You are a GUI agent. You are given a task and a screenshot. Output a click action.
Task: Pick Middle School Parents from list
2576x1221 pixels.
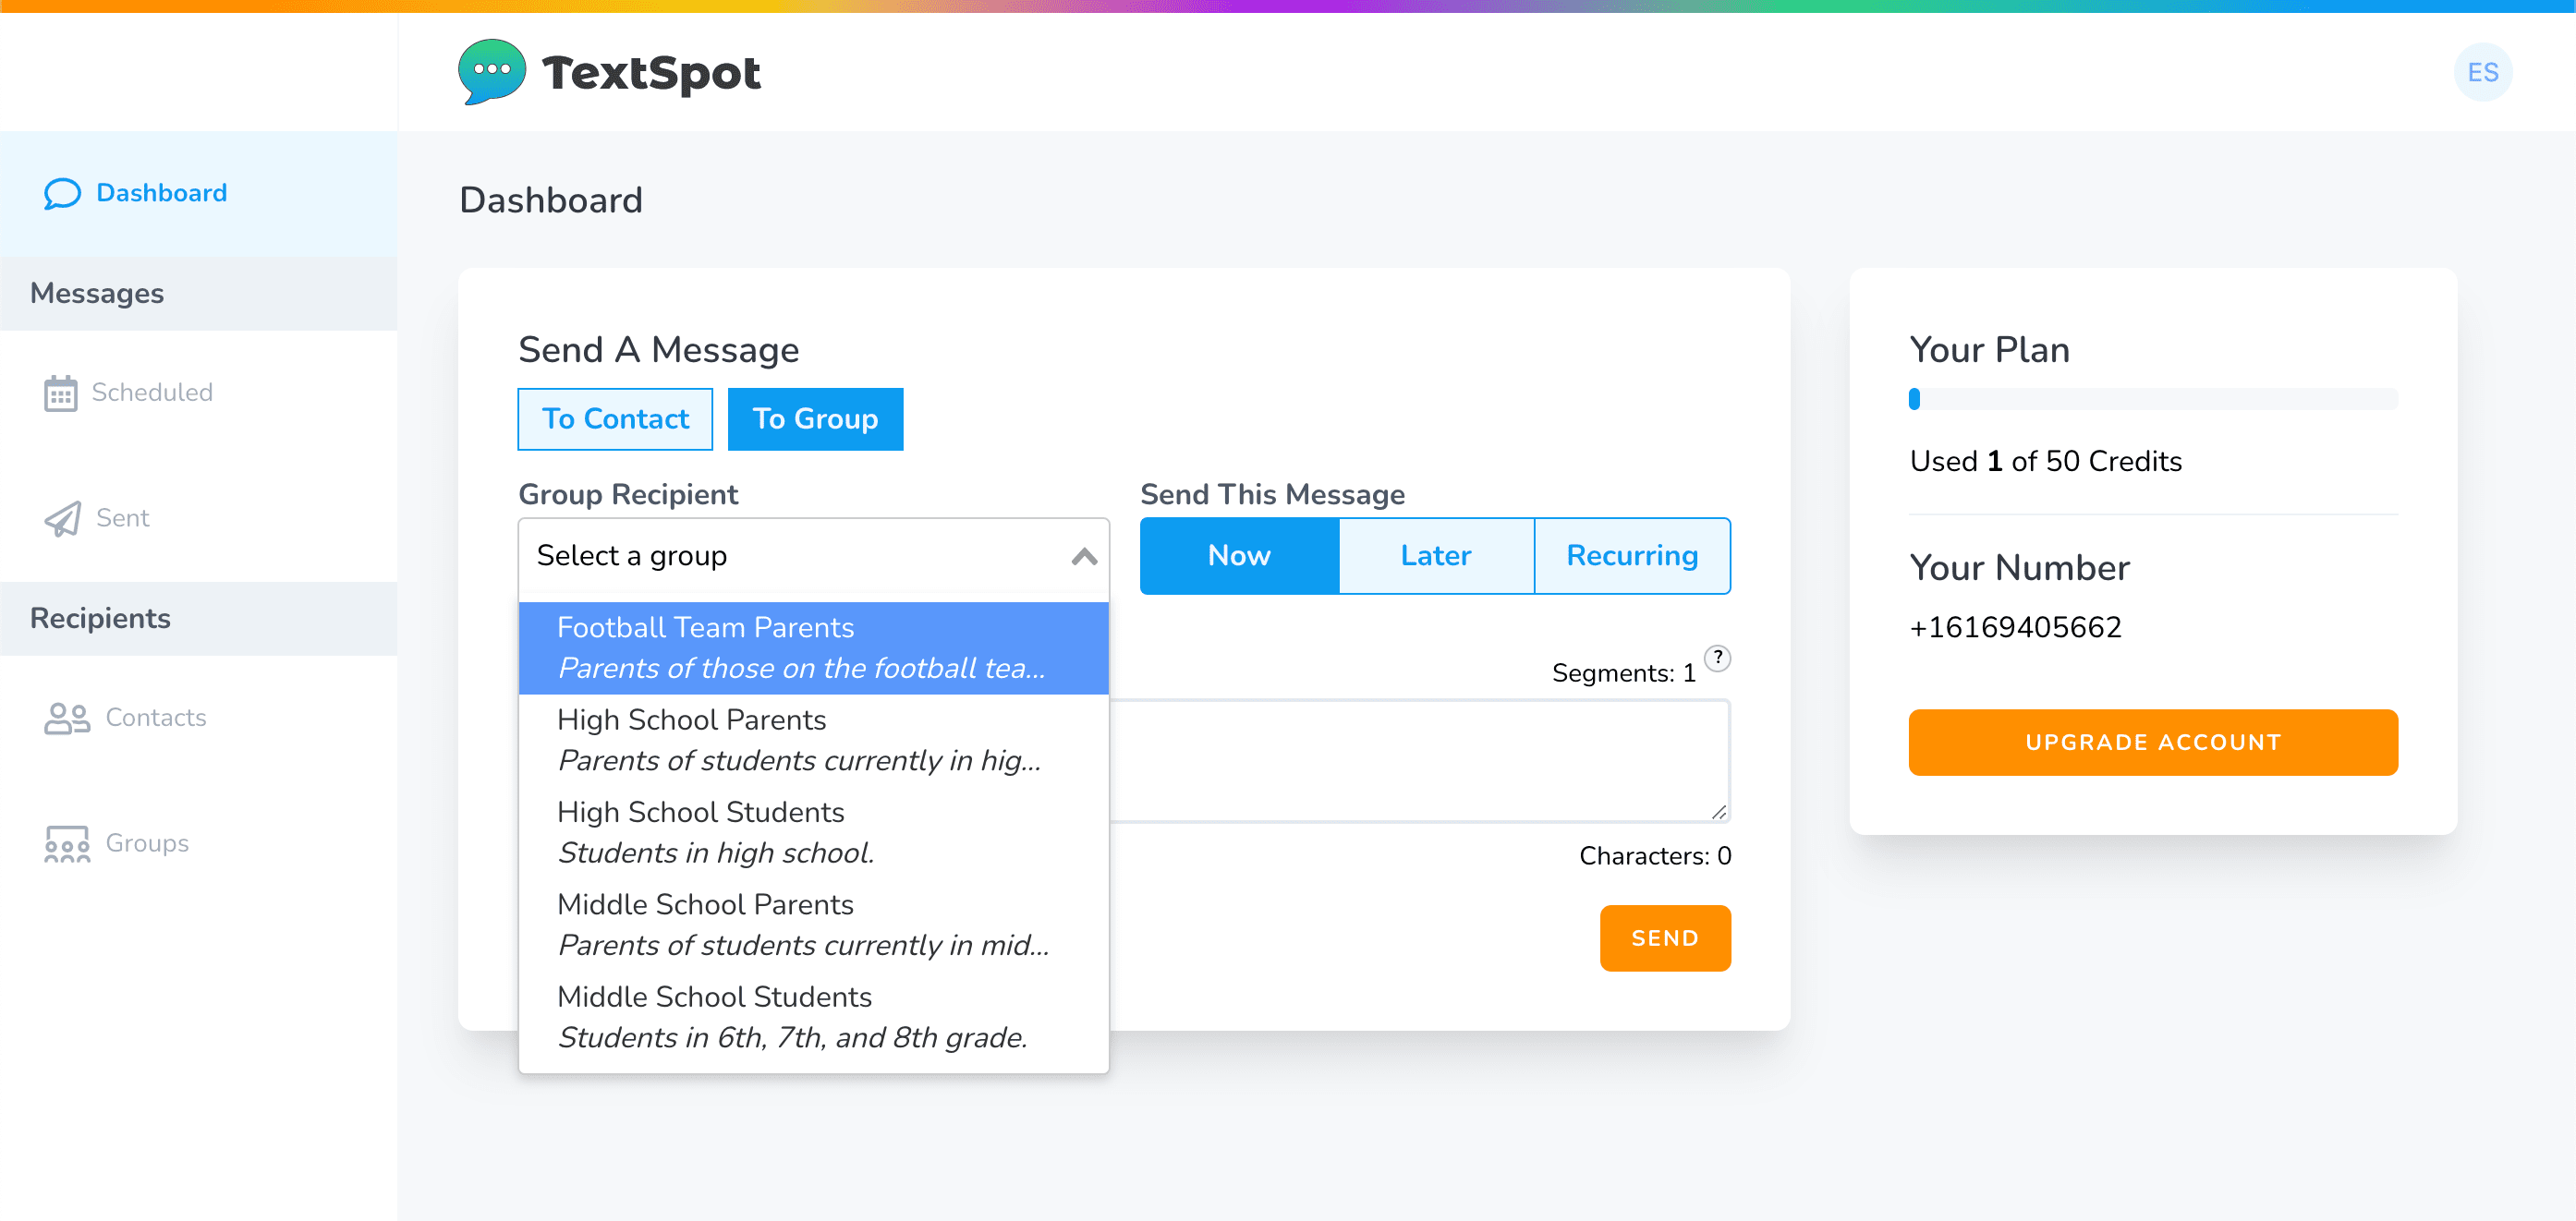814,924
